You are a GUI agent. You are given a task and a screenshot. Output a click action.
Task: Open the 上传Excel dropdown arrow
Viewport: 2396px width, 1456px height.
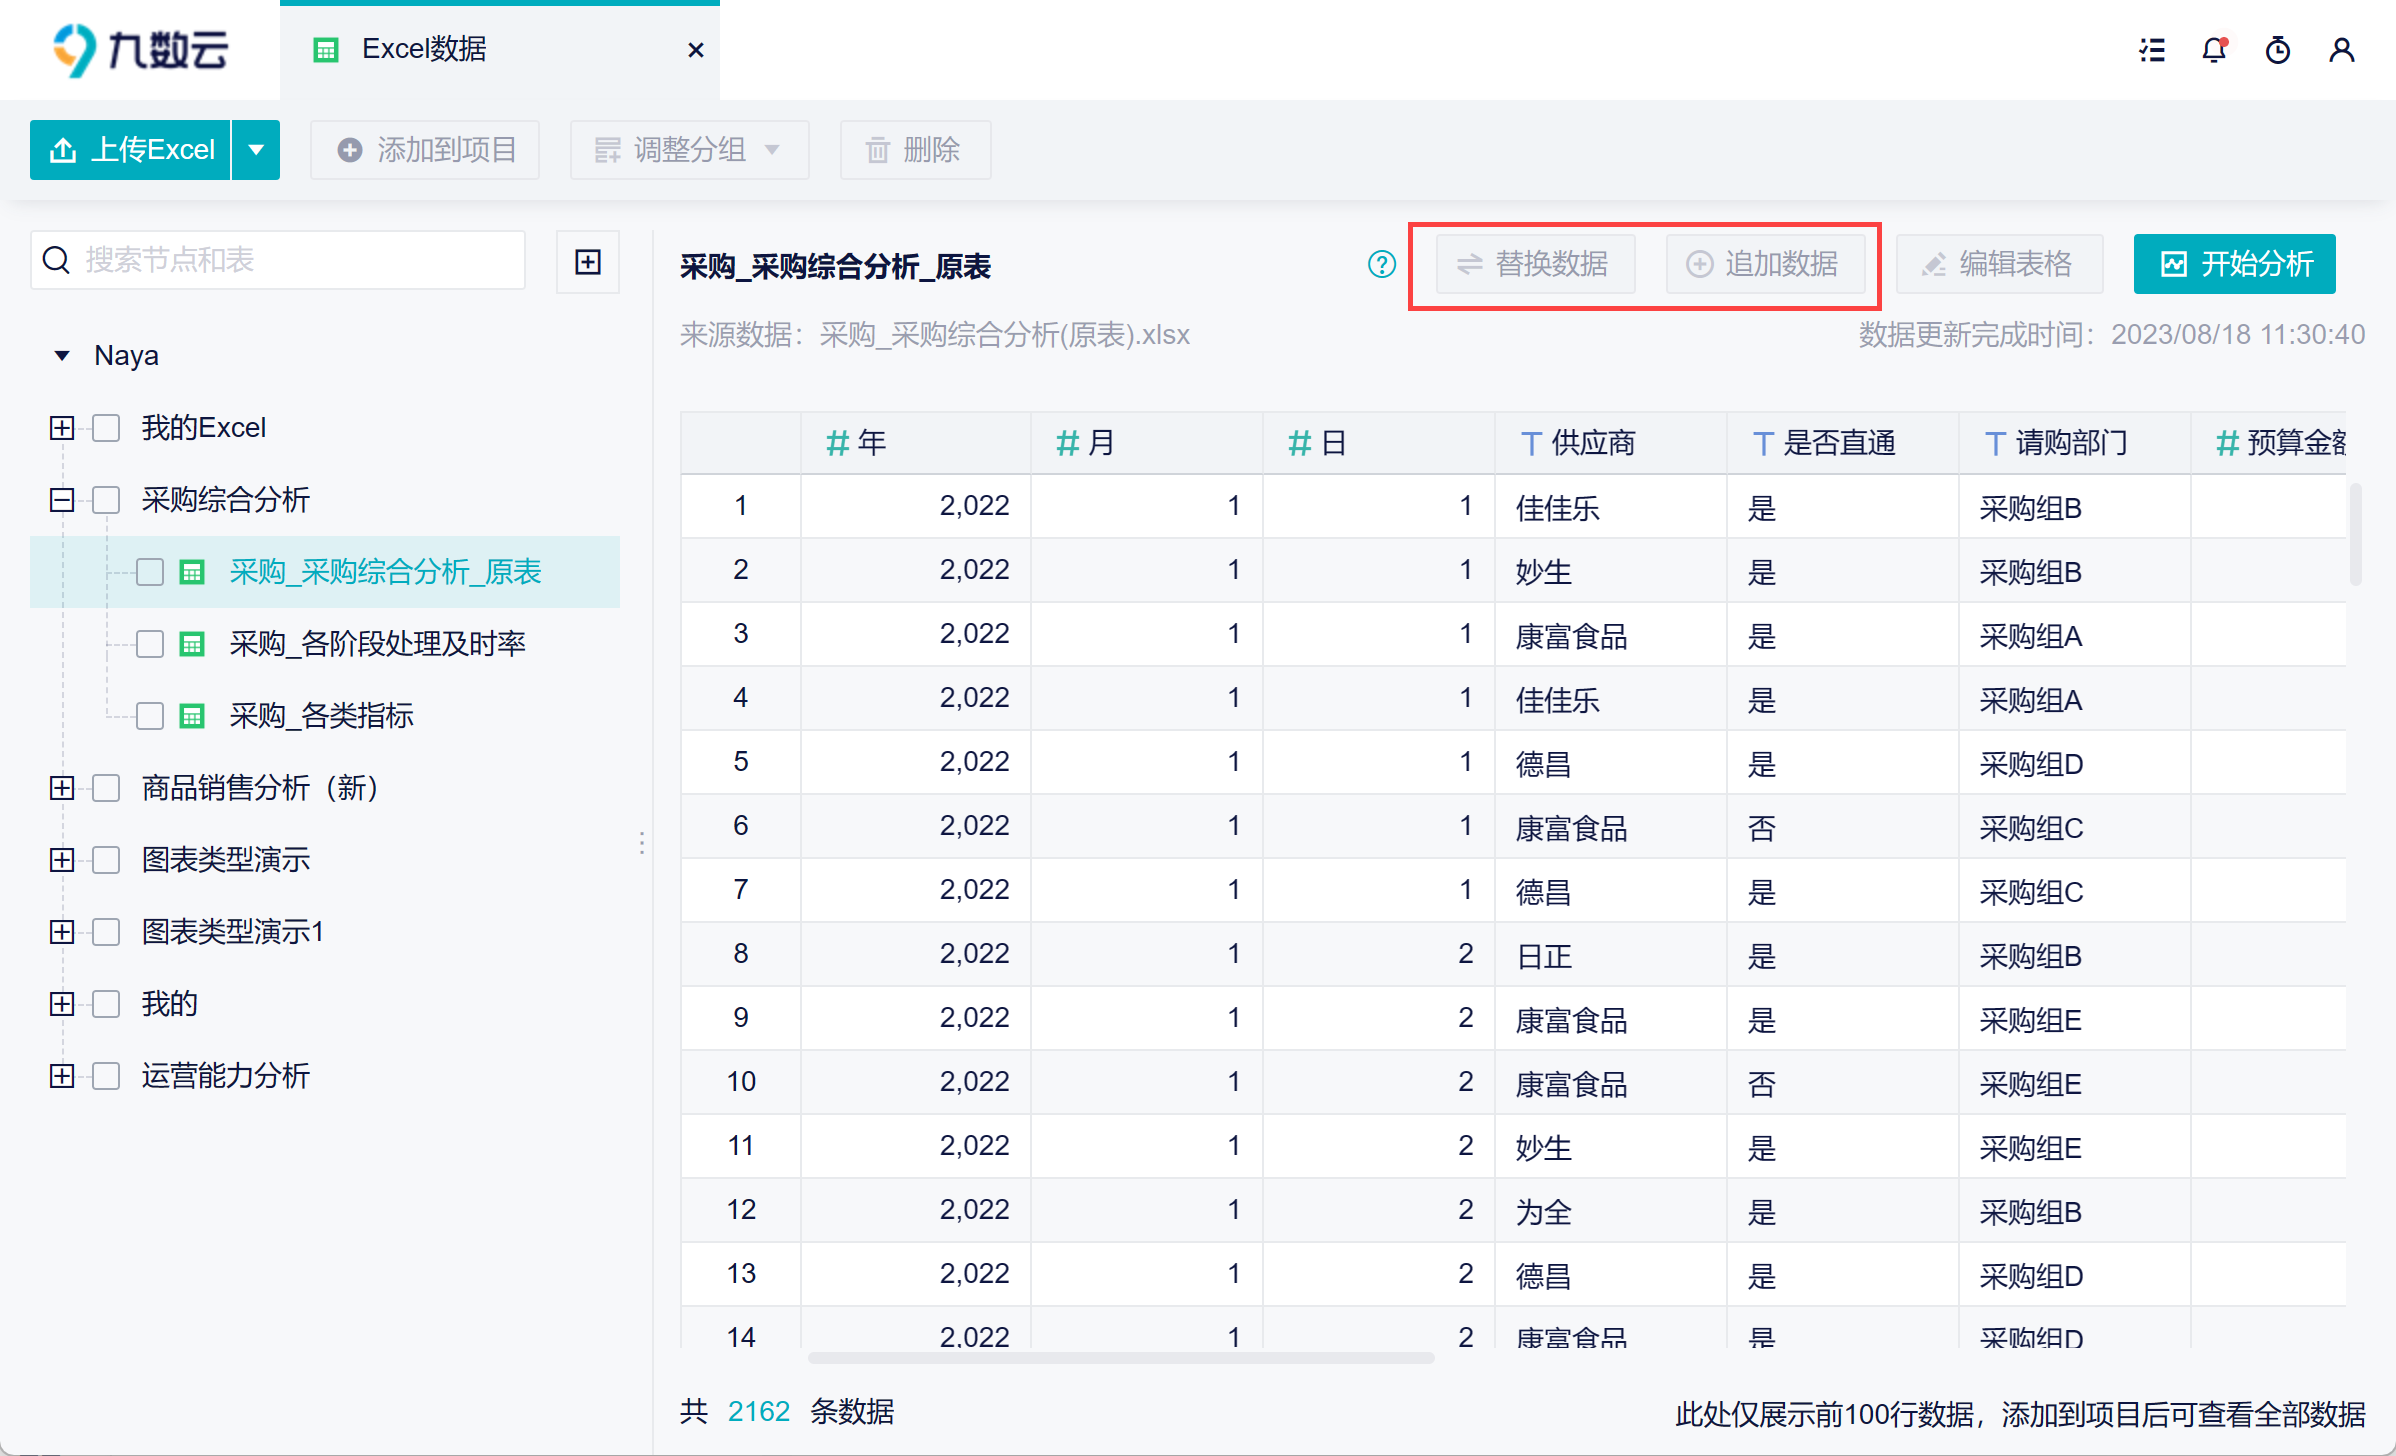point(256,150)
